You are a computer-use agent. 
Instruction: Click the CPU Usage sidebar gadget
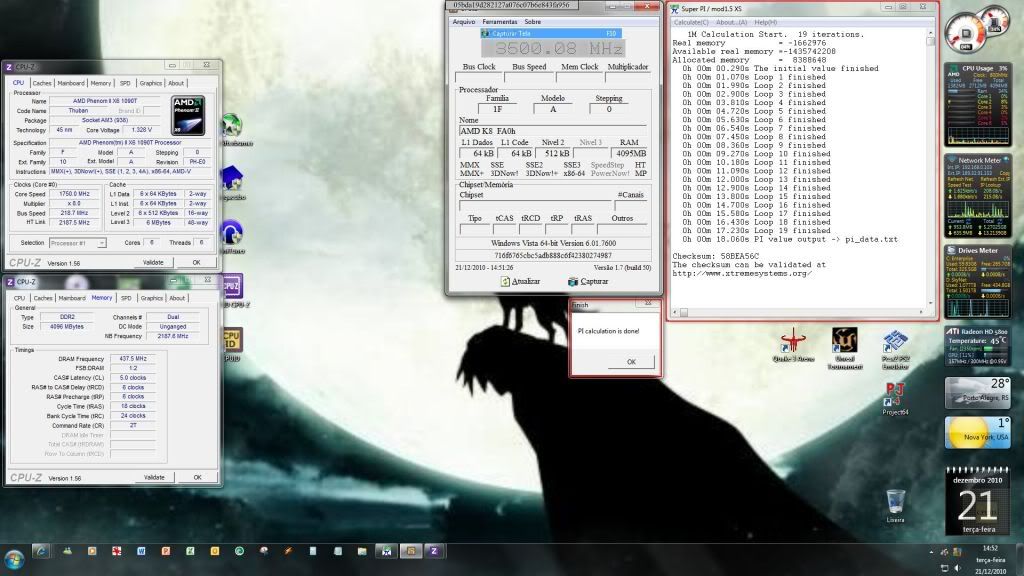tap(978, 104)
